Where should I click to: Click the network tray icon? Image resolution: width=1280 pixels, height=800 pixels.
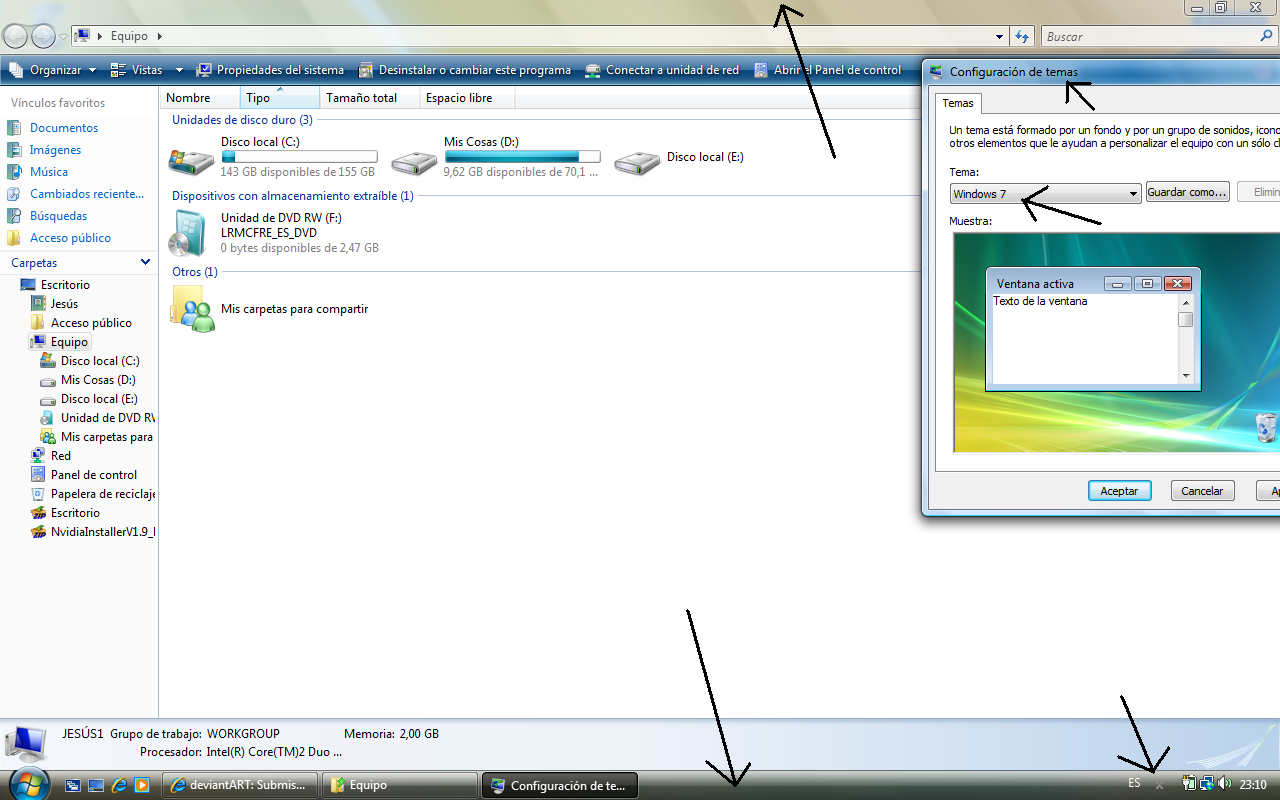point(1207,784)
